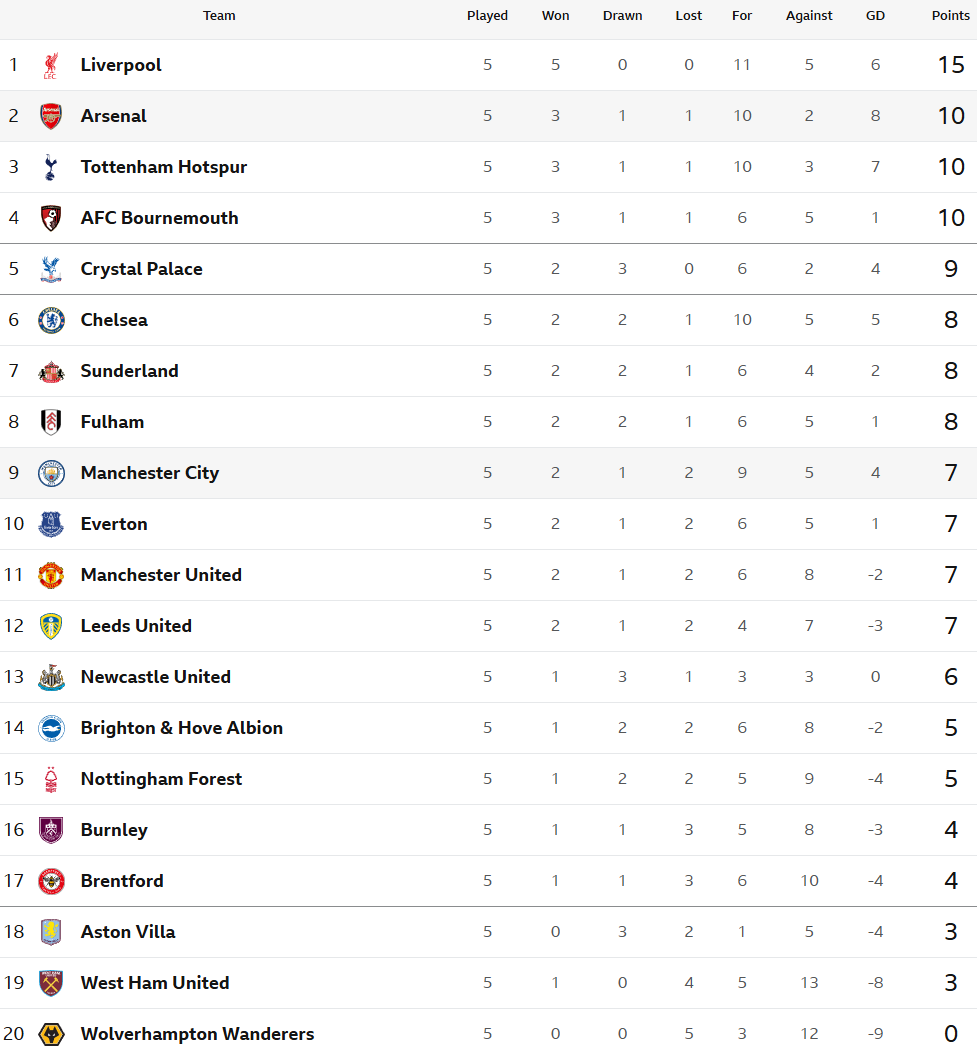Click the Manchester City crest
This screenshot has width=977, height=1057.
[x=51, y=473]
